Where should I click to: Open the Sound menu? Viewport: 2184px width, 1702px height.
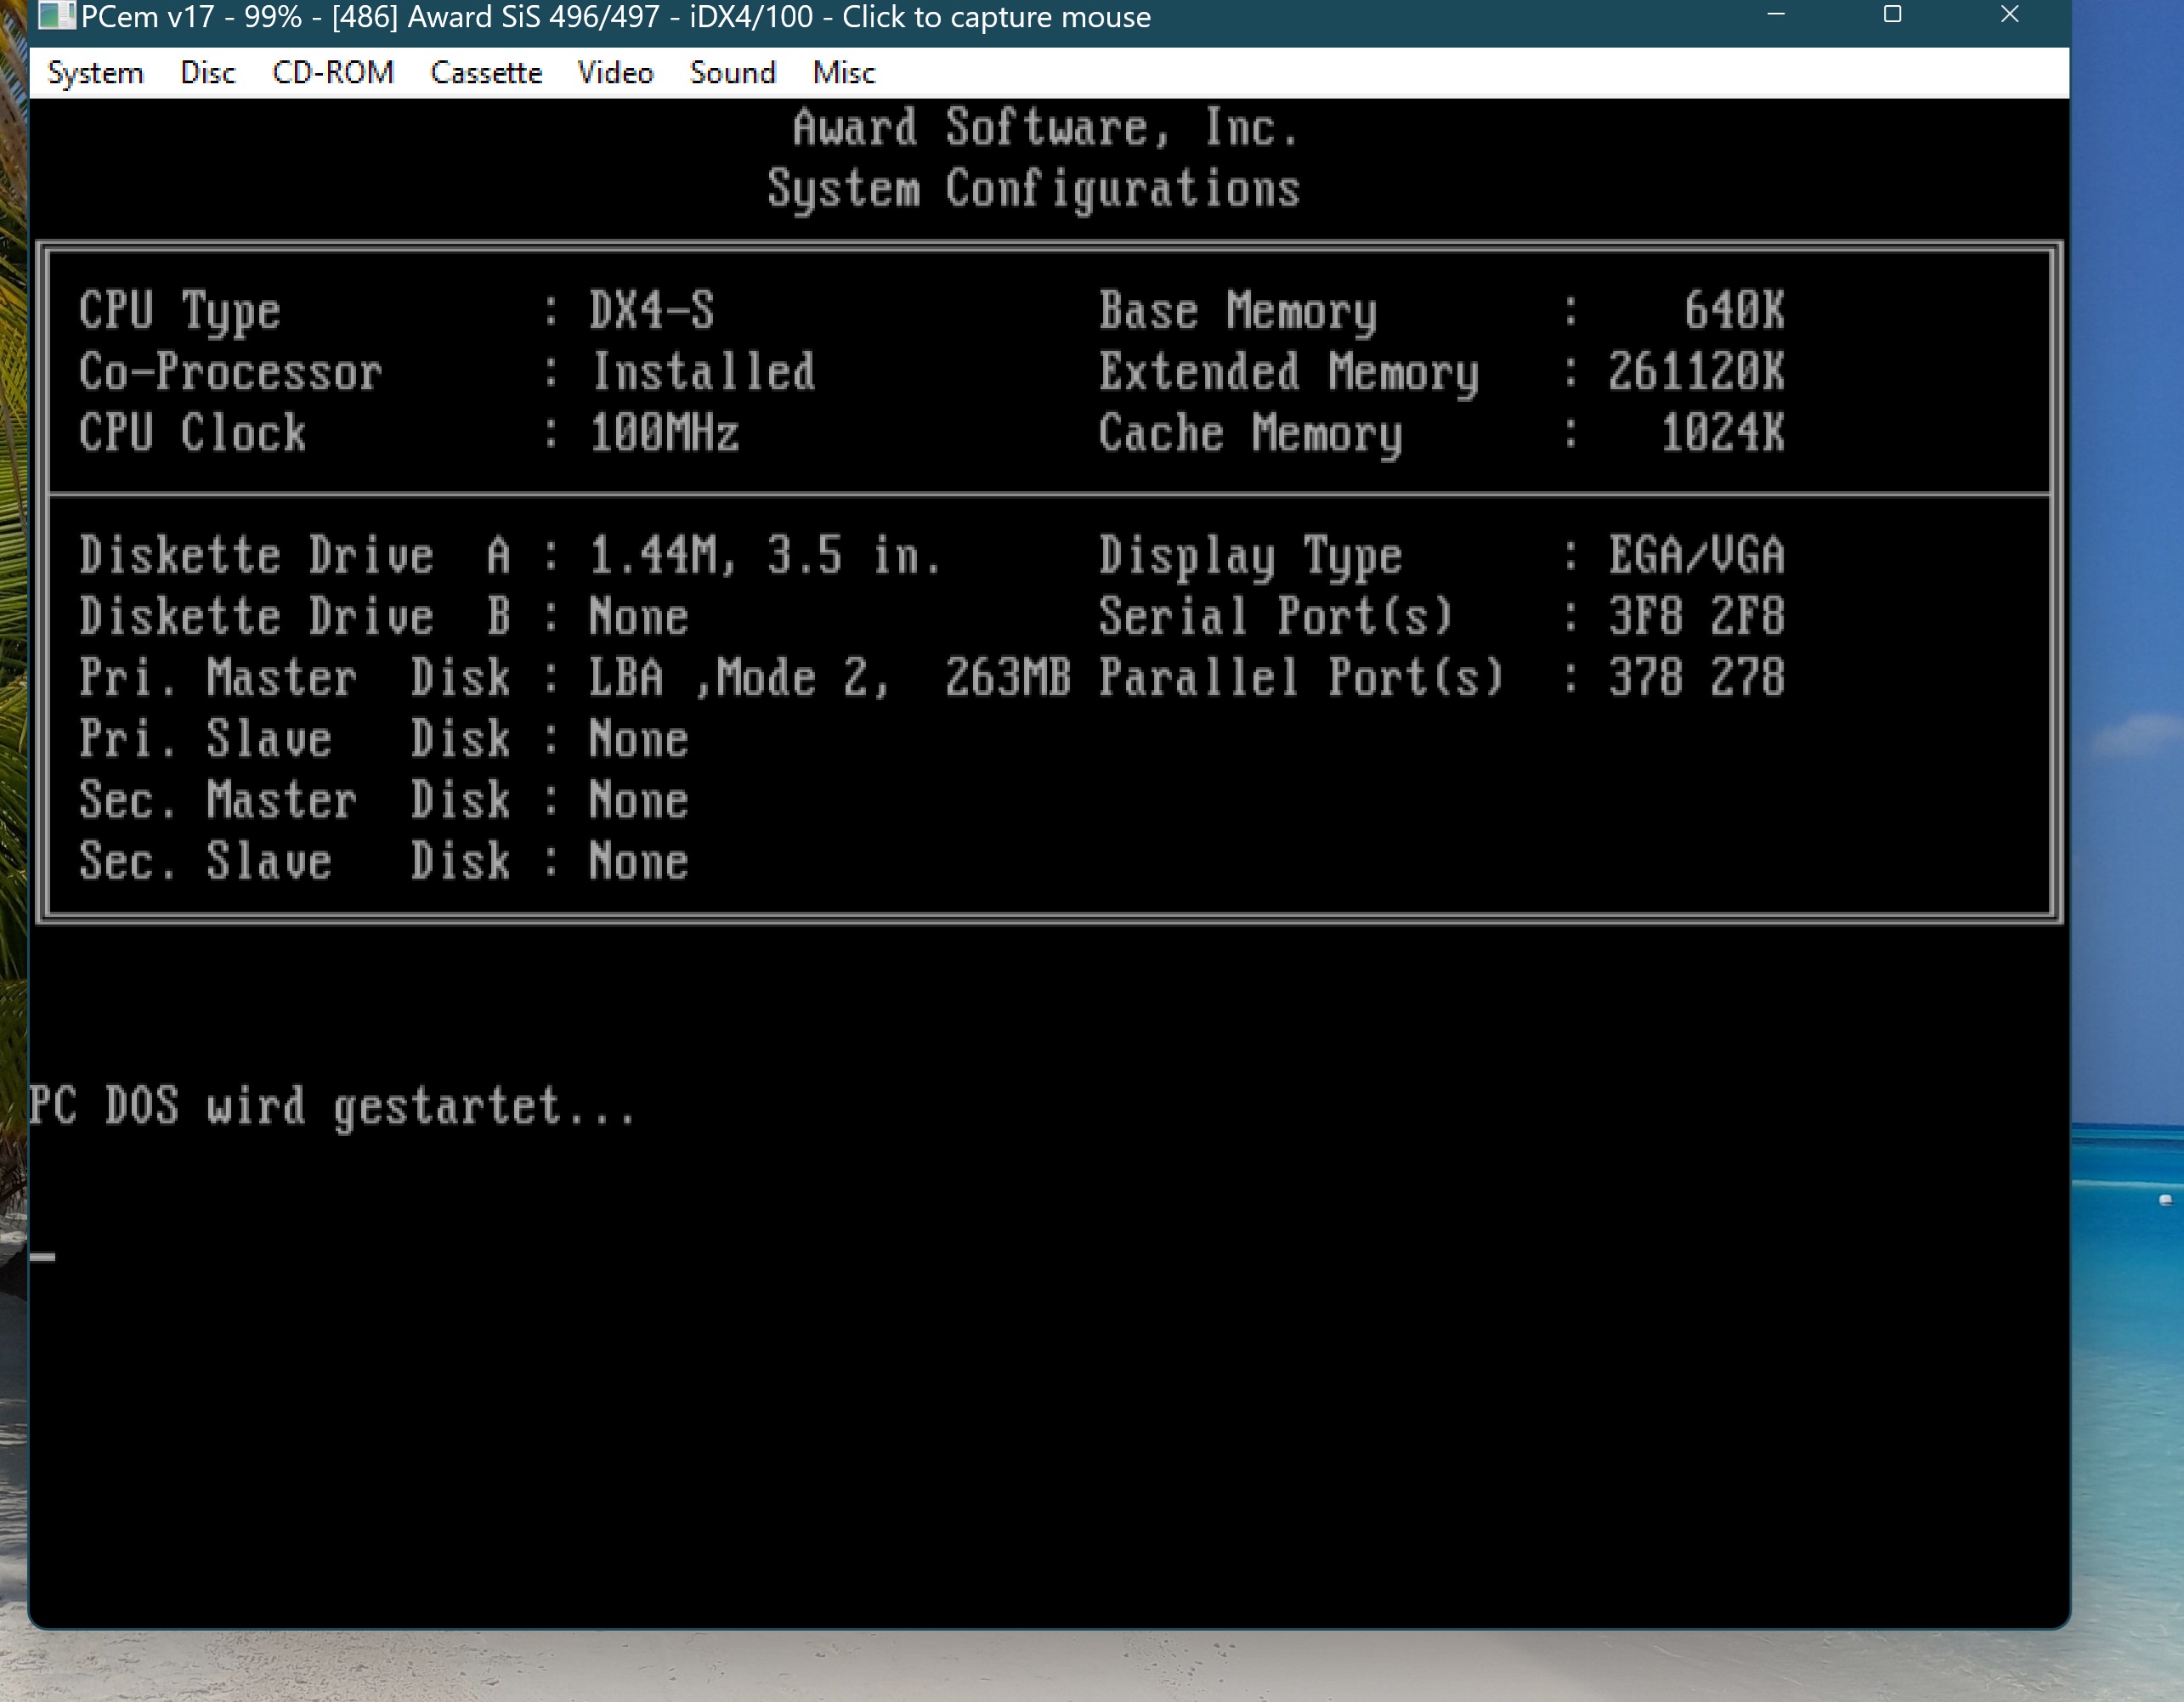(733, 73)
